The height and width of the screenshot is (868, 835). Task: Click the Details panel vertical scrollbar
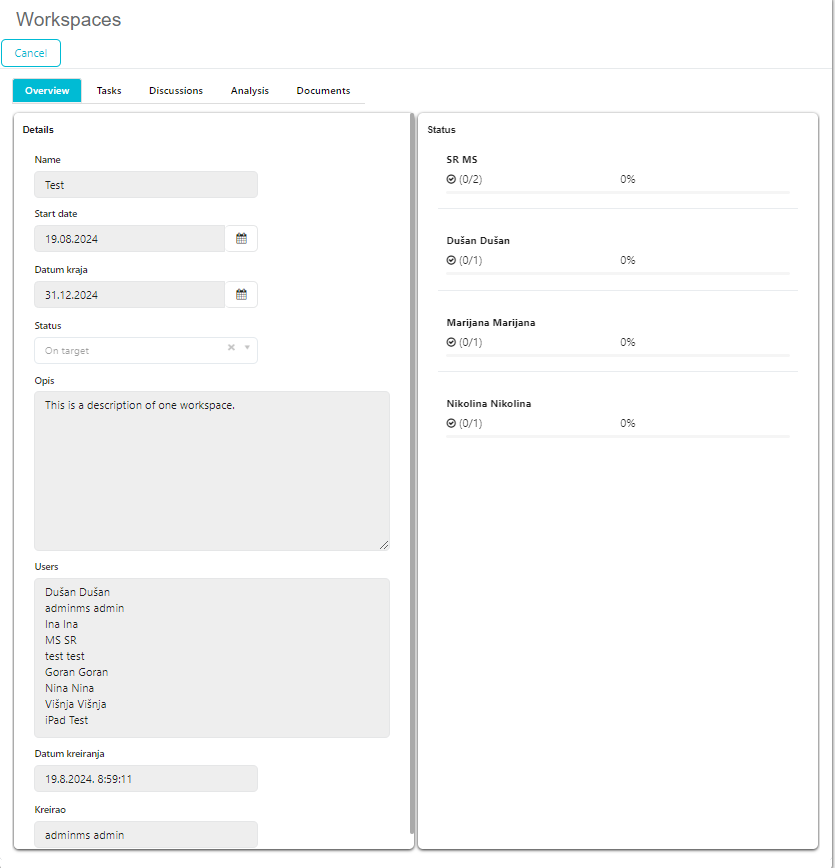[x=411, y=470]
